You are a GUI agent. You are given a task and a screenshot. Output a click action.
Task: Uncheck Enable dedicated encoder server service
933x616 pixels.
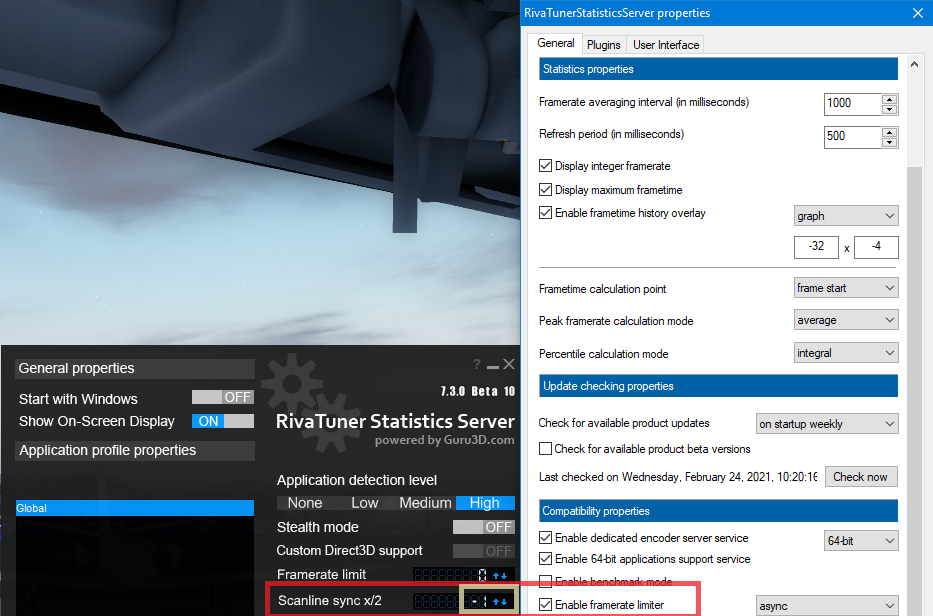coord(545,537)
